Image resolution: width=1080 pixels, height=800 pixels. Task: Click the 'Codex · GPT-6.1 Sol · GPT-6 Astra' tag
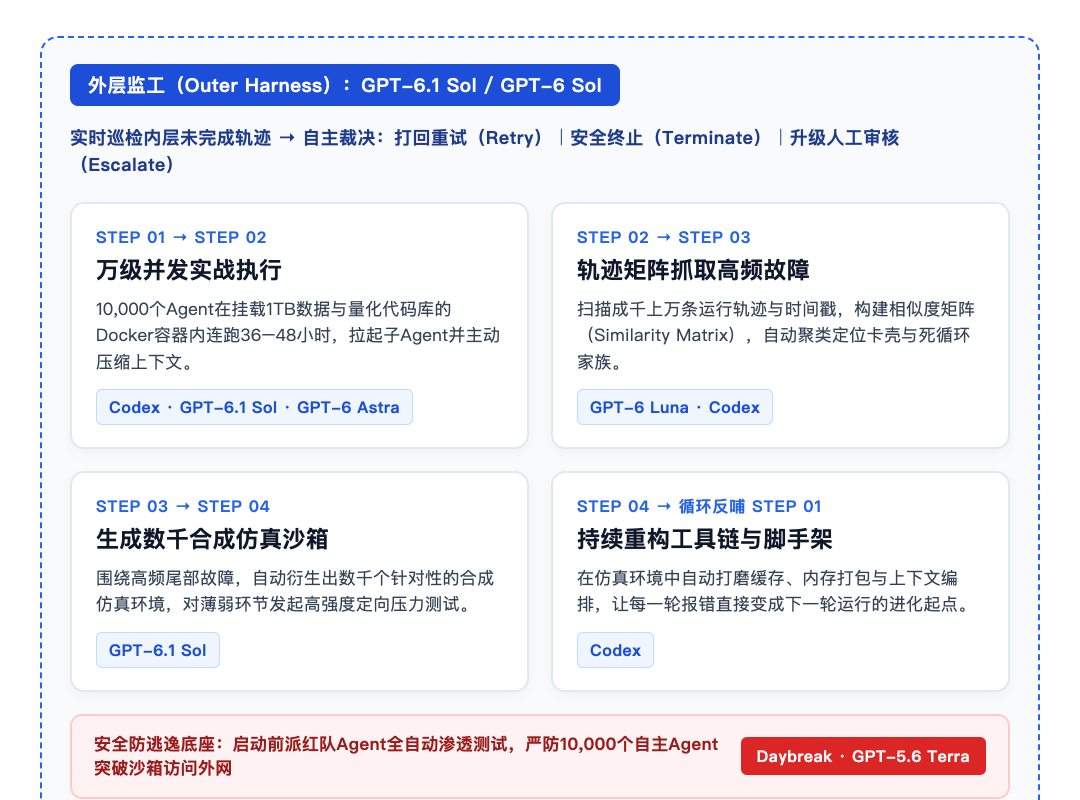coord(254,407)
